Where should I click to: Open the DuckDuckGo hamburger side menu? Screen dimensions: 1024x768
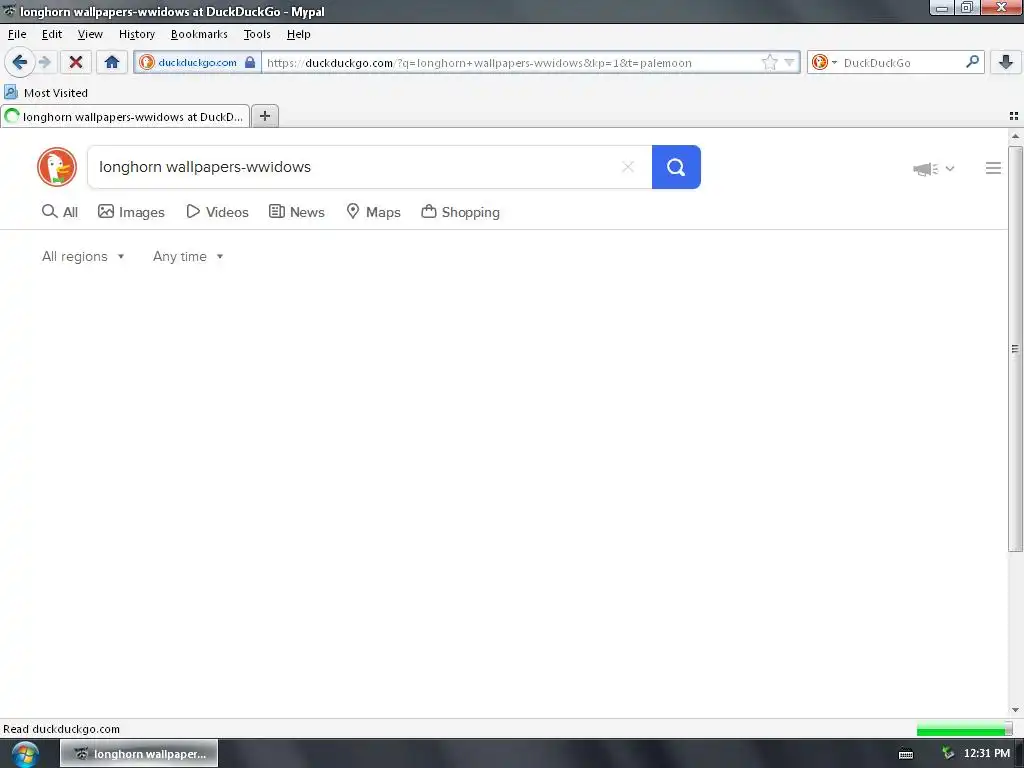pyautogui.click(x=993, y=168)
